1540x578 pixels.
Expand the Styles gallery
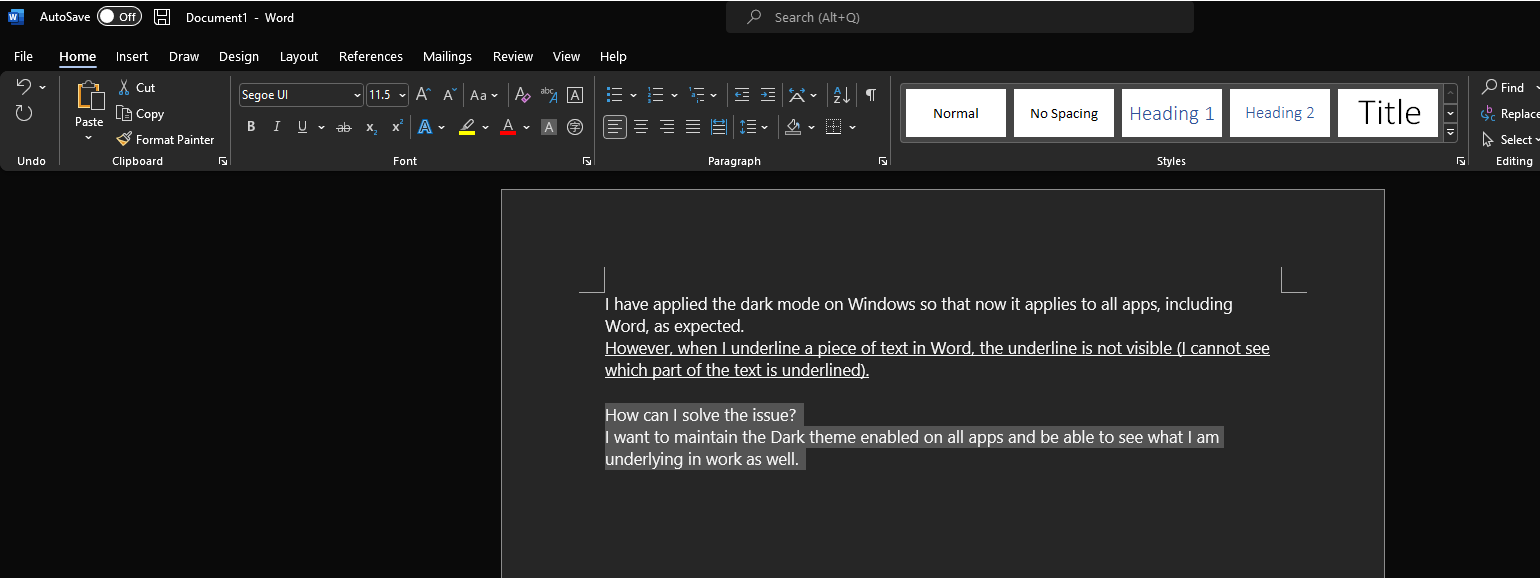point(1451,132)
